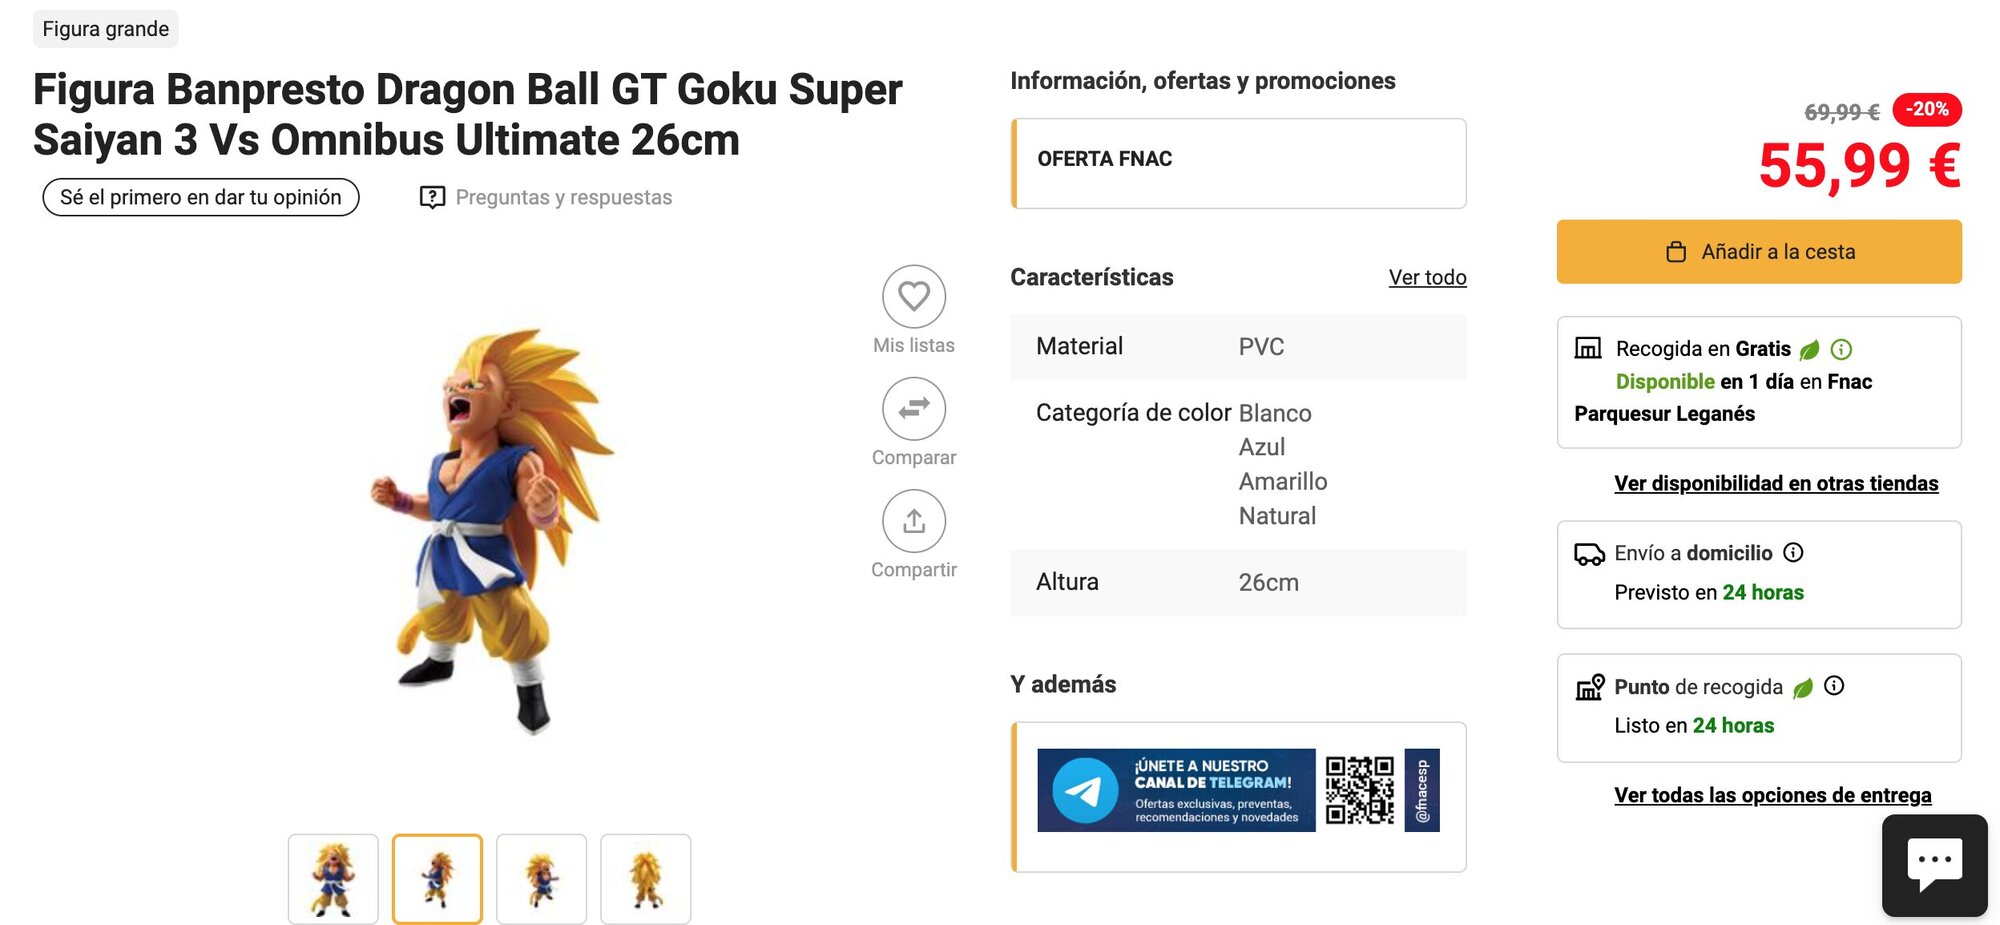Open the live chat bubble icon
The height and width of the screenshot is (925, 2000).
coord(1934,864)
